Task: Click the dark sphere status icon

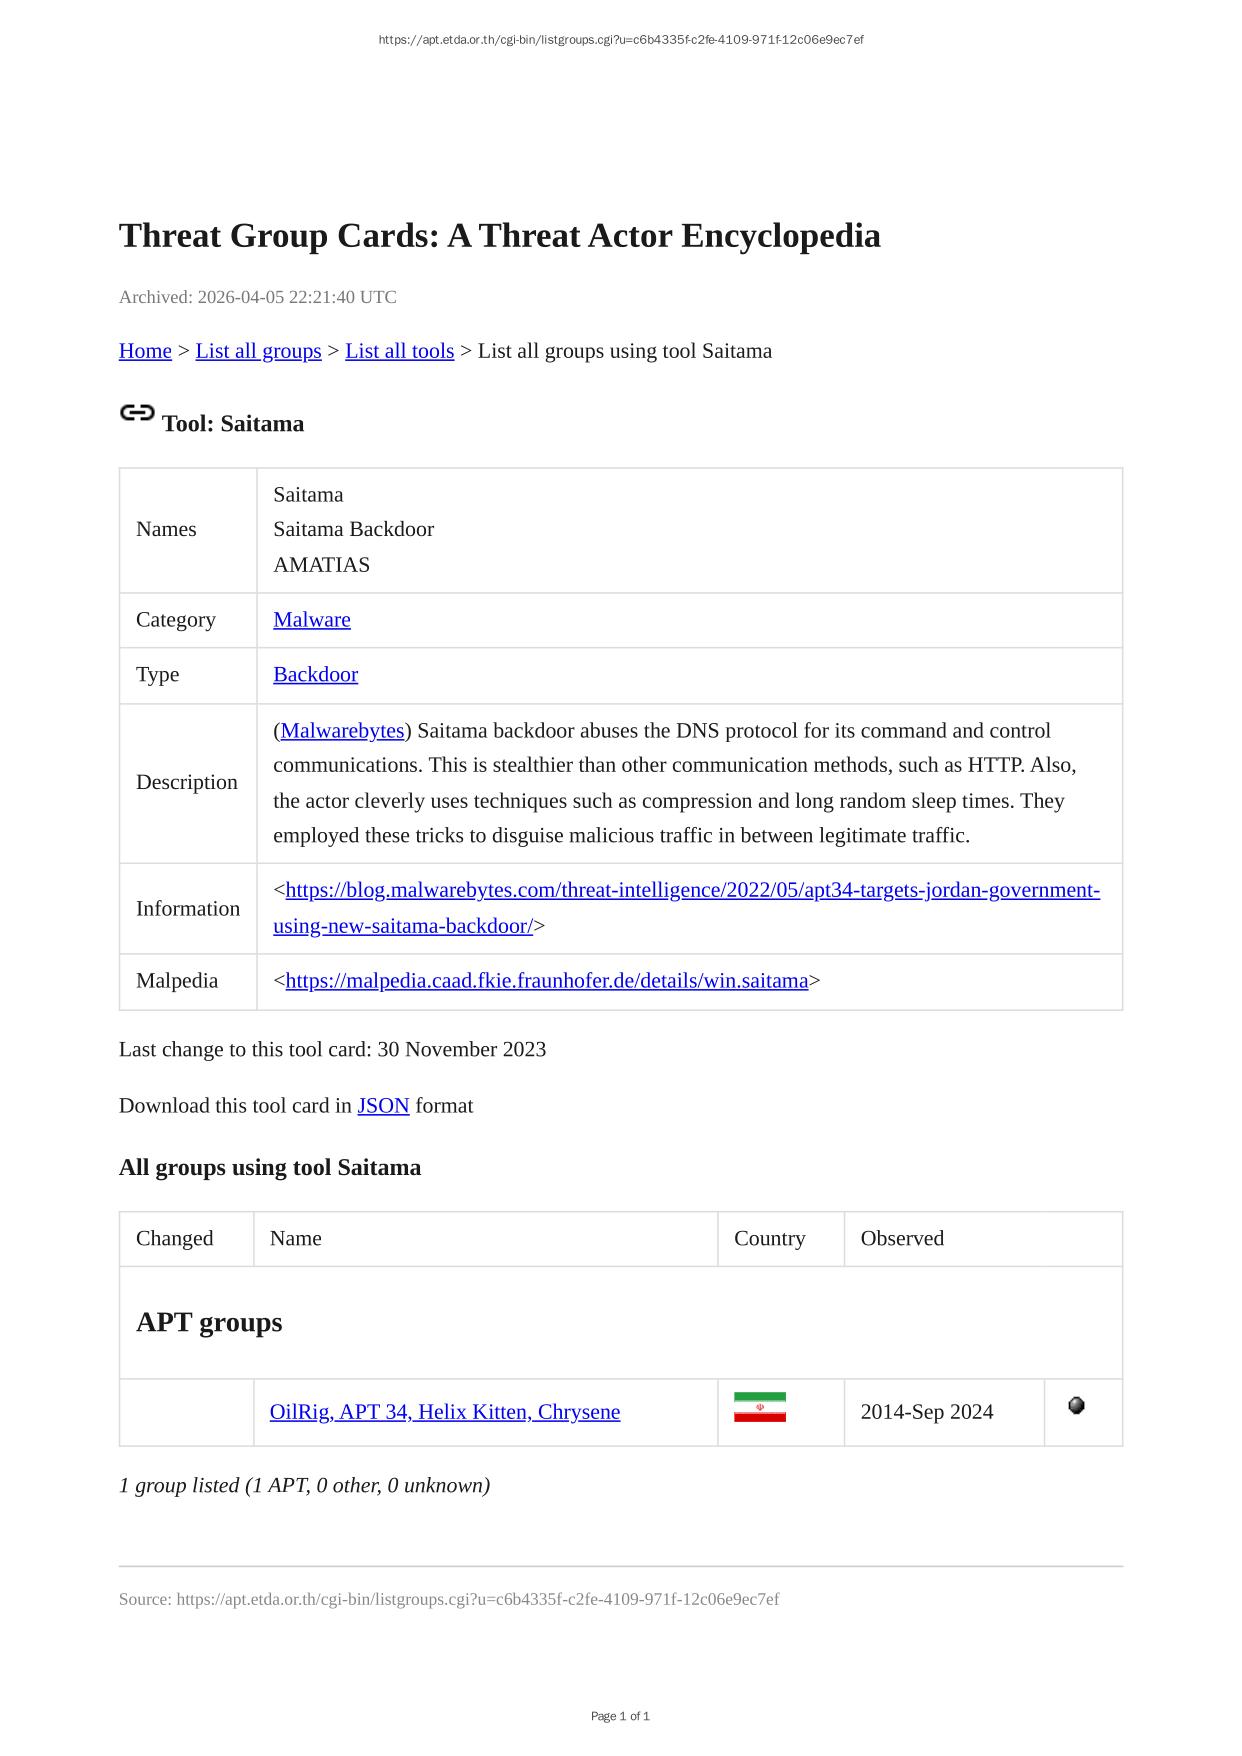Action: (x=1076, y=1406)
